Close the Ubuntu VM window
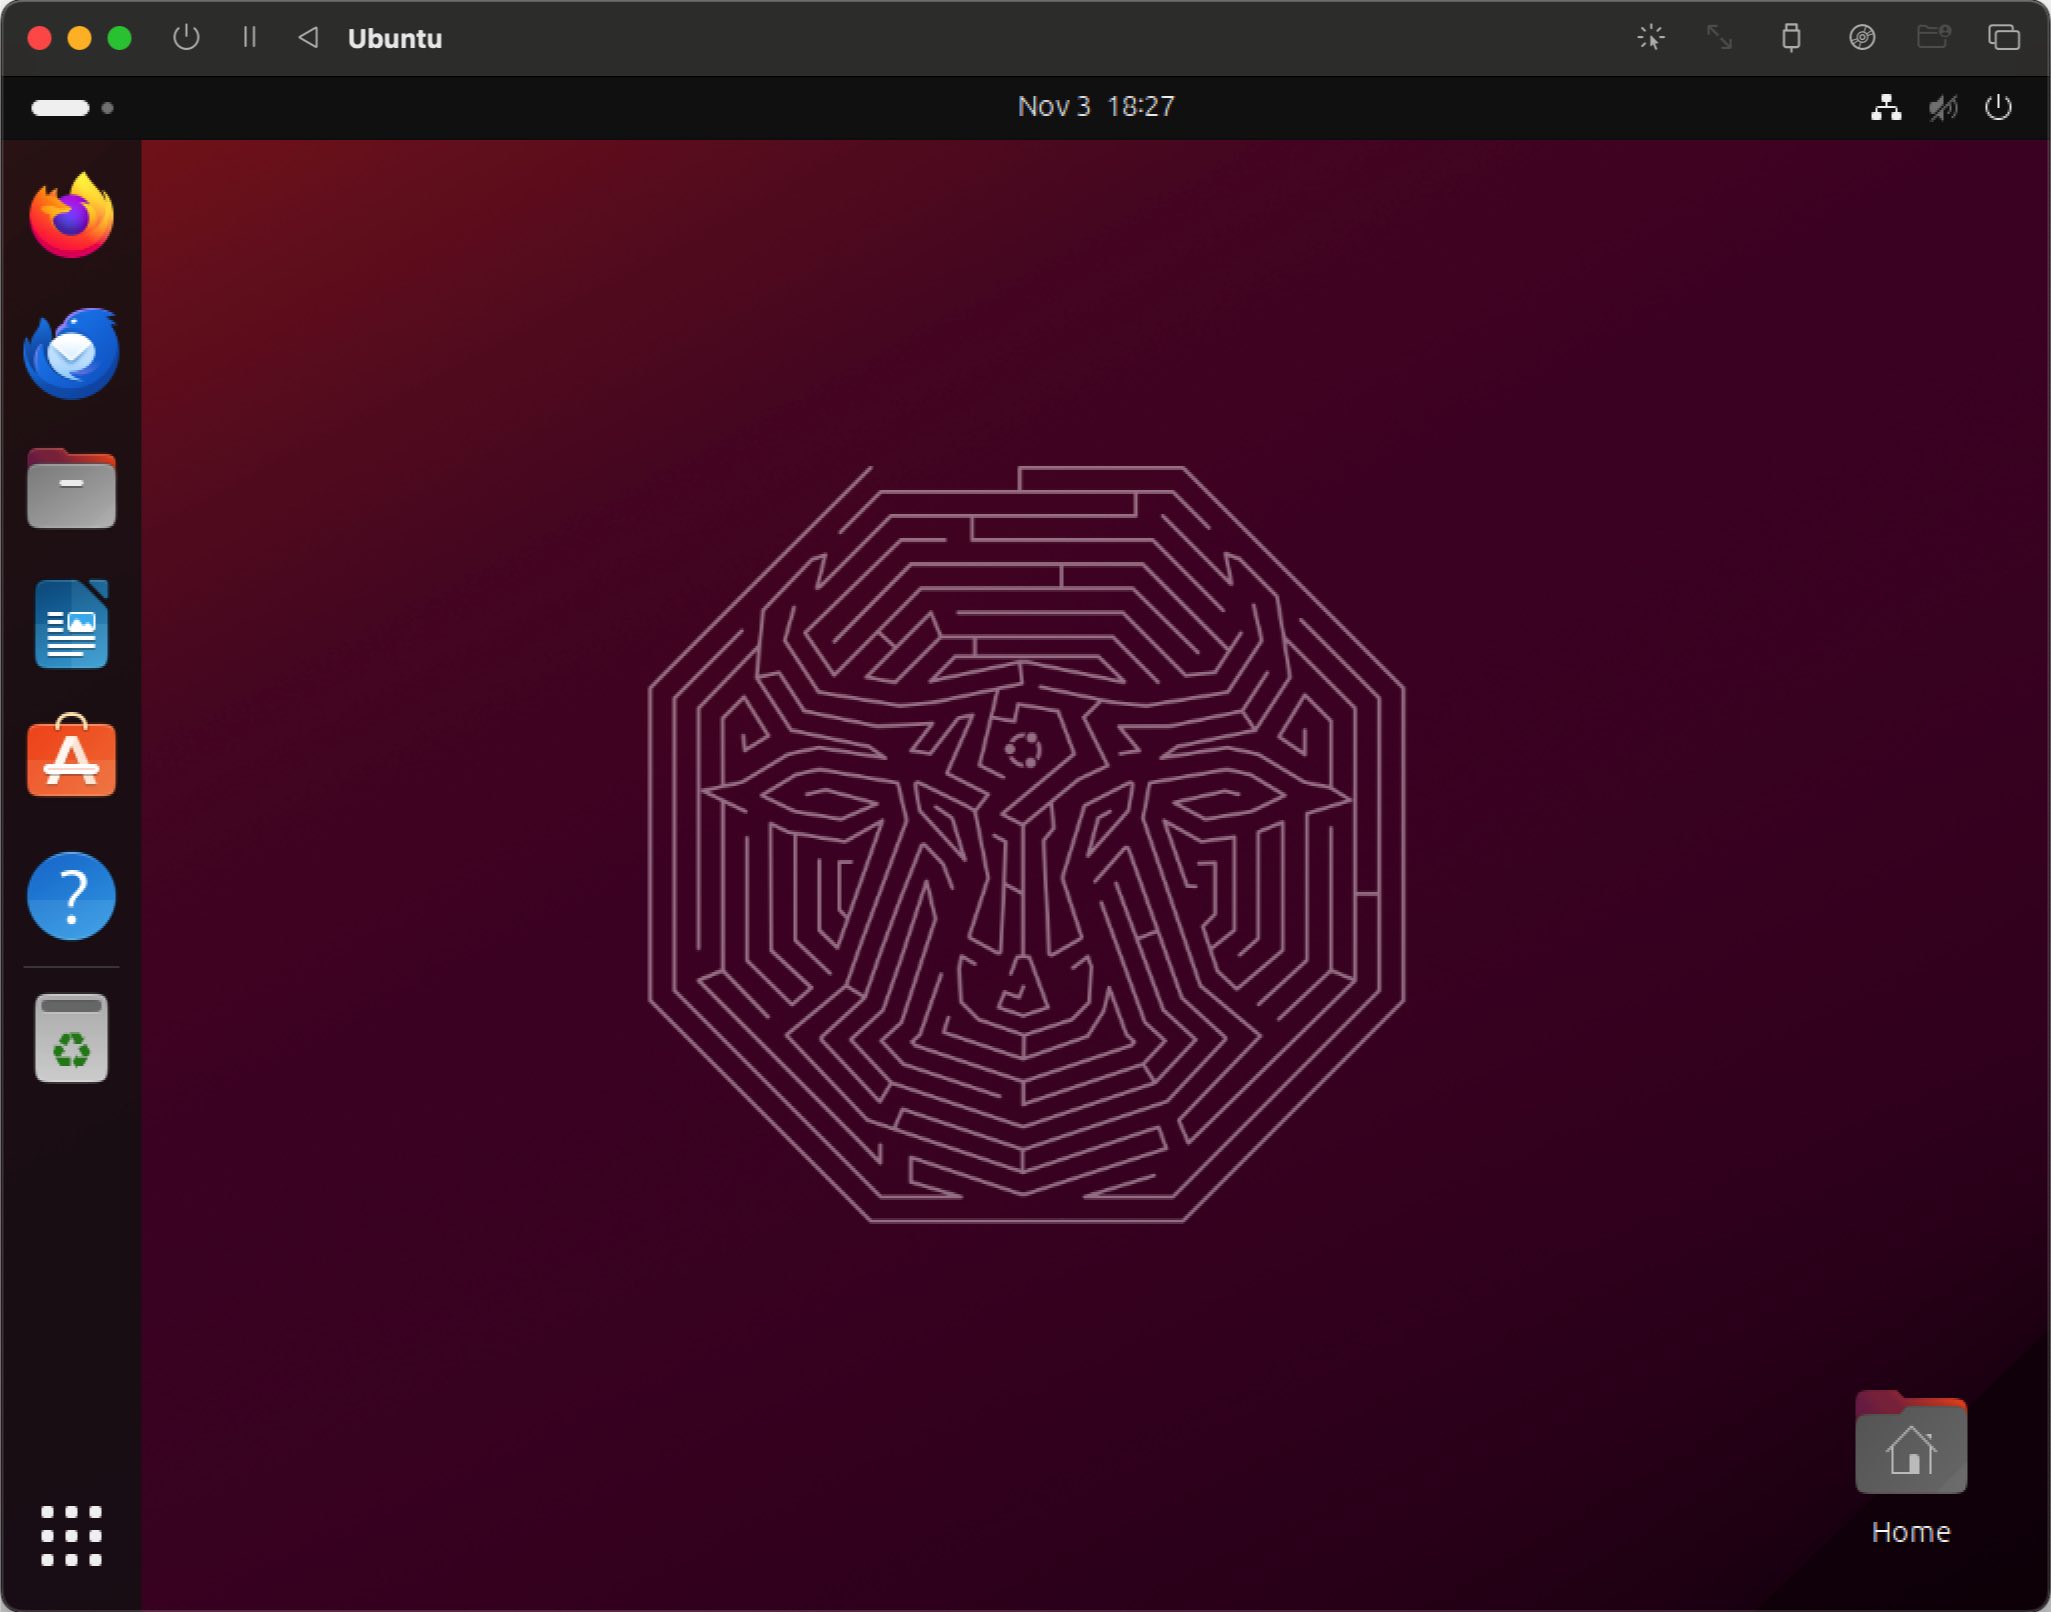Screen dimensions: 2051x1612 pyautogui.click(x=39, y=38)
